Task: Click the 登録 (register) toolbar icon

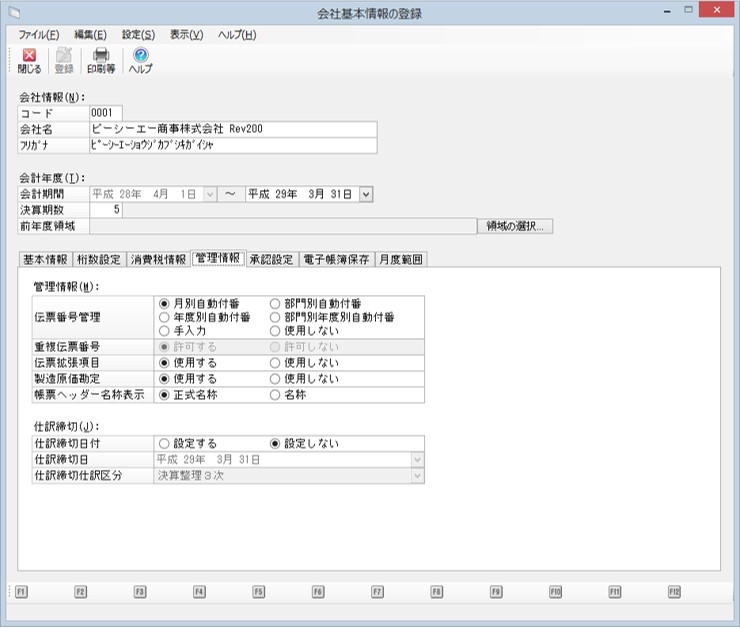Action: (64, 60)
